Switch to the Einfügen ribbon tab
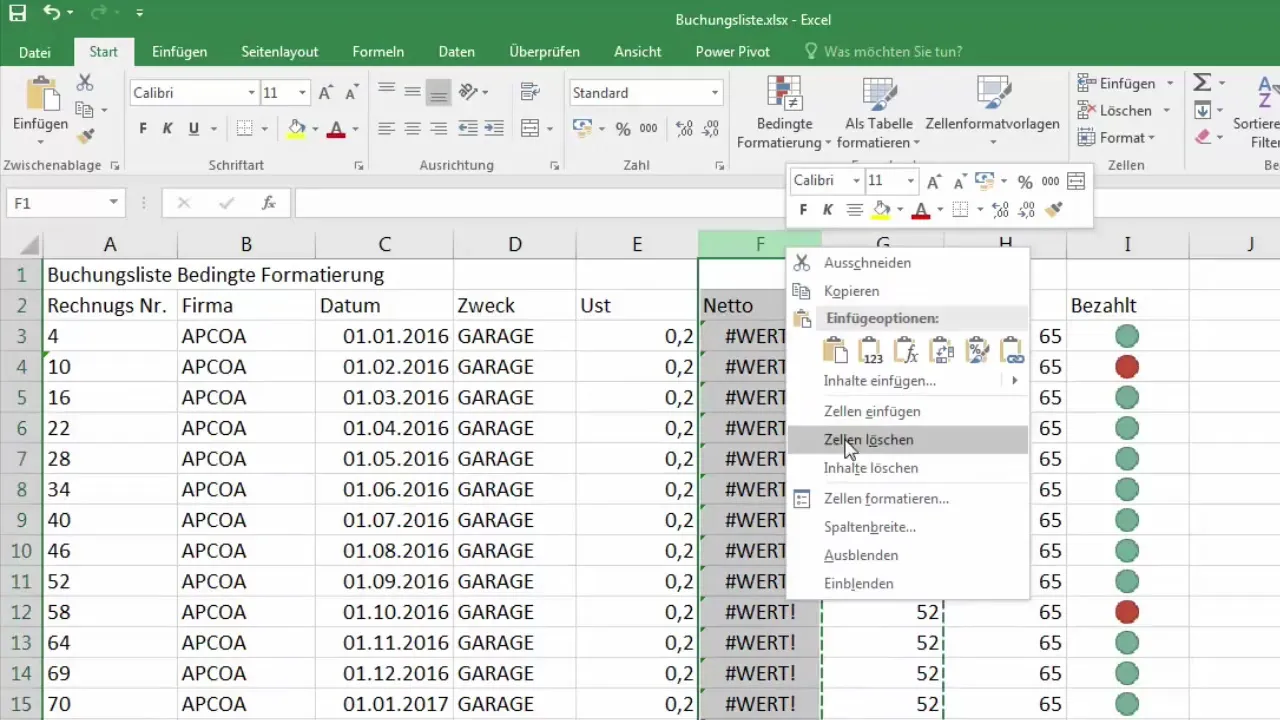This screenshot has height=720, width=1280. point(180,52)
